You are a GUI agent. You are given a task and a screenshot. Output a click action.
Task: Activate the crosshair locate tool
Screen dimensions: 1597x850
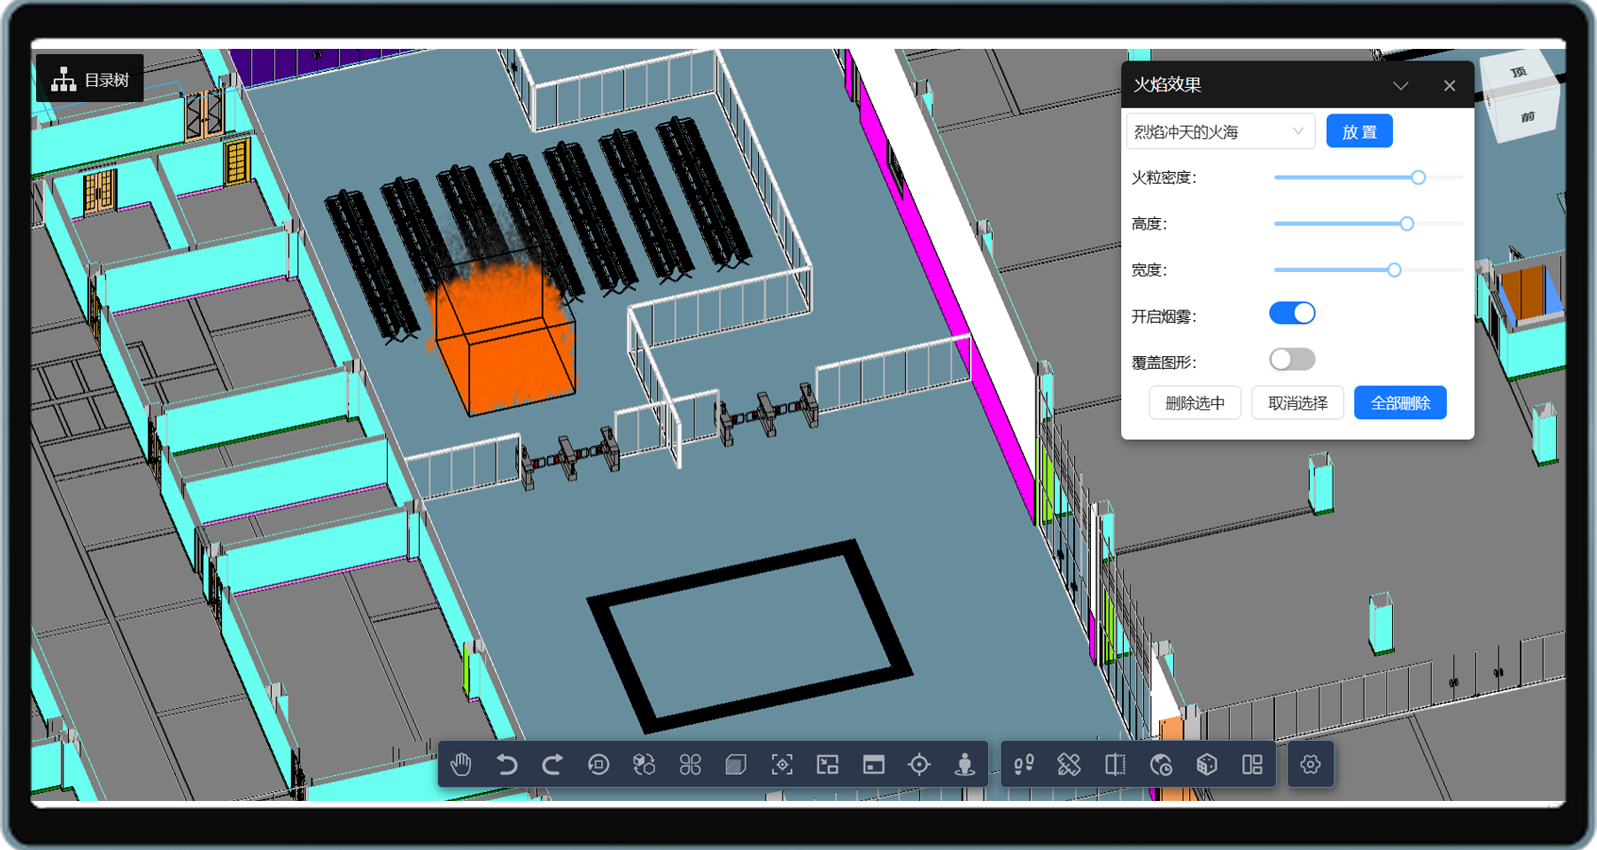[919, 765]
